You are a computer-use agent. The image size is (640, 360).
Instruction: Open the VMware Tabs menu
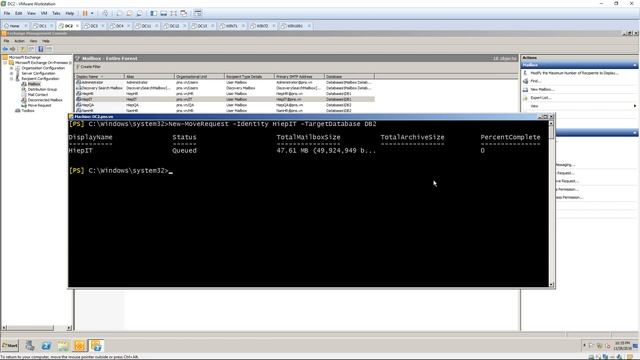(x=56, y=13)
